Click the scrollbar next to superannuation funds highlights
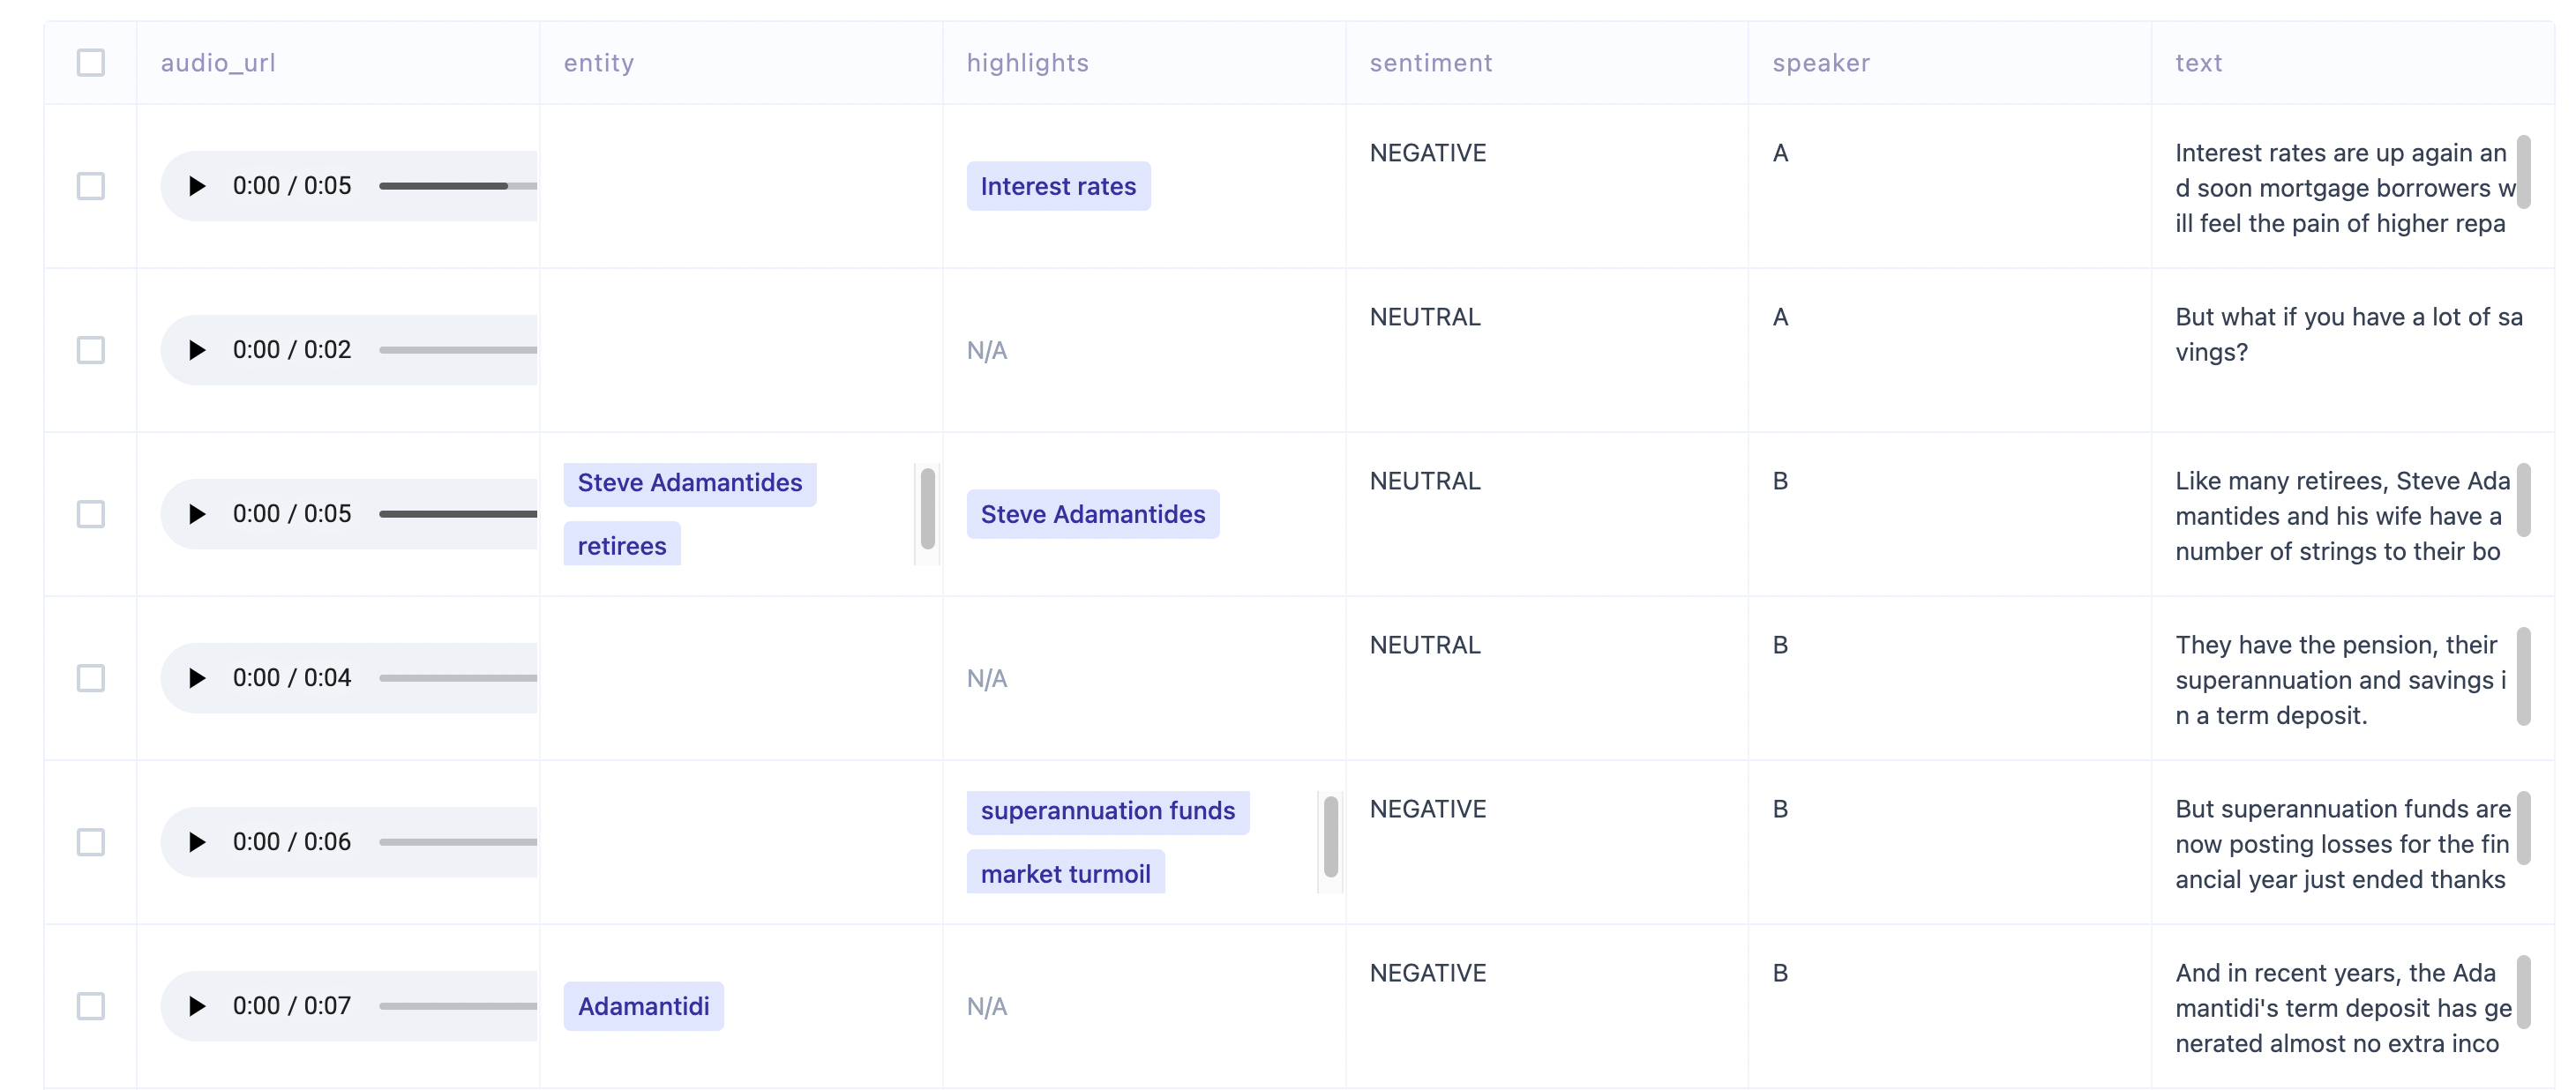Screen dimensions: 2576x1090 (x=1330, y=837)
